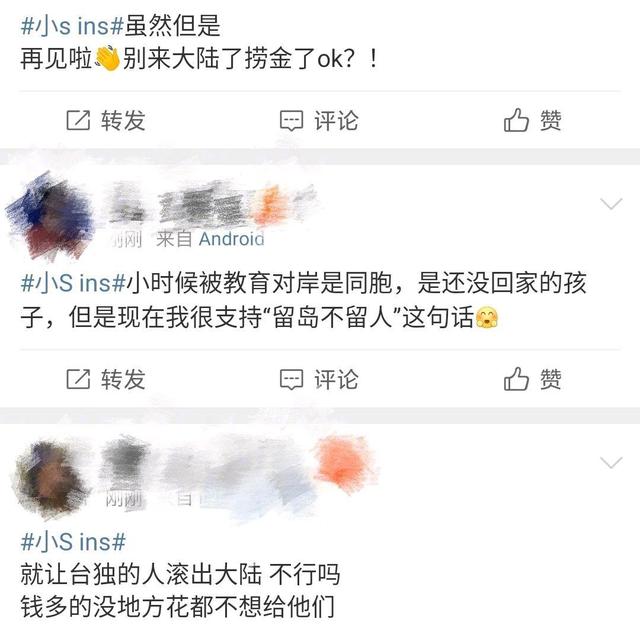The image size is (640, 638).
Task: Open the blurred avatar of the third poster
Action: 51,476
